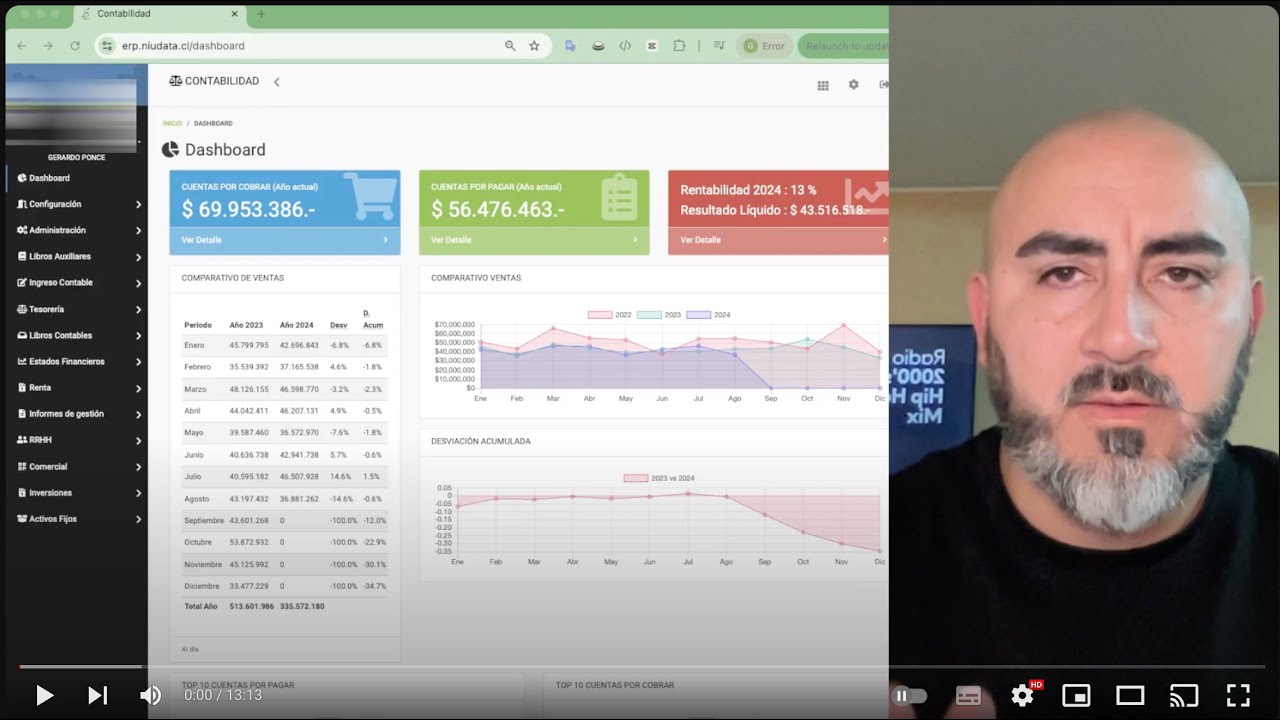
Task: Open the translate extension icon
Action: [x=571, y=46]
